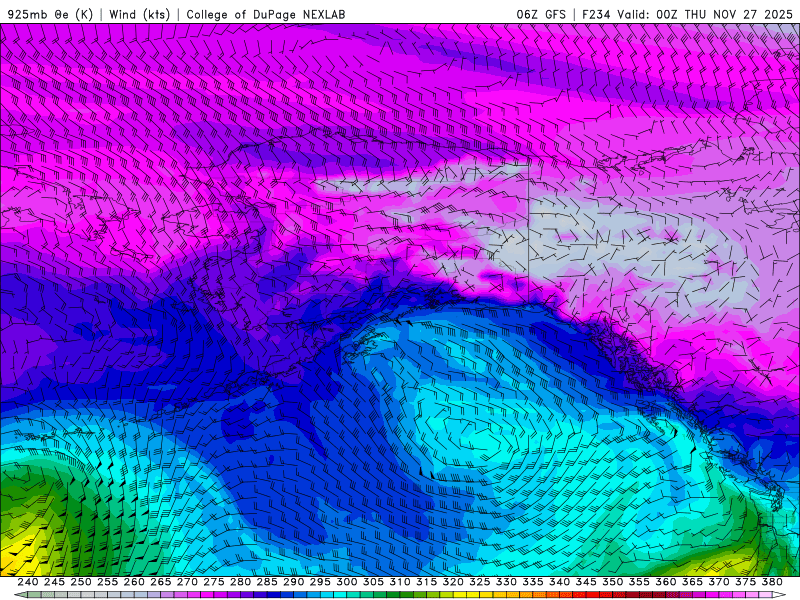Click the 240 value on the color scale
Image resolution: width=800 pixels, height=600 pixels.
point(28,582)
